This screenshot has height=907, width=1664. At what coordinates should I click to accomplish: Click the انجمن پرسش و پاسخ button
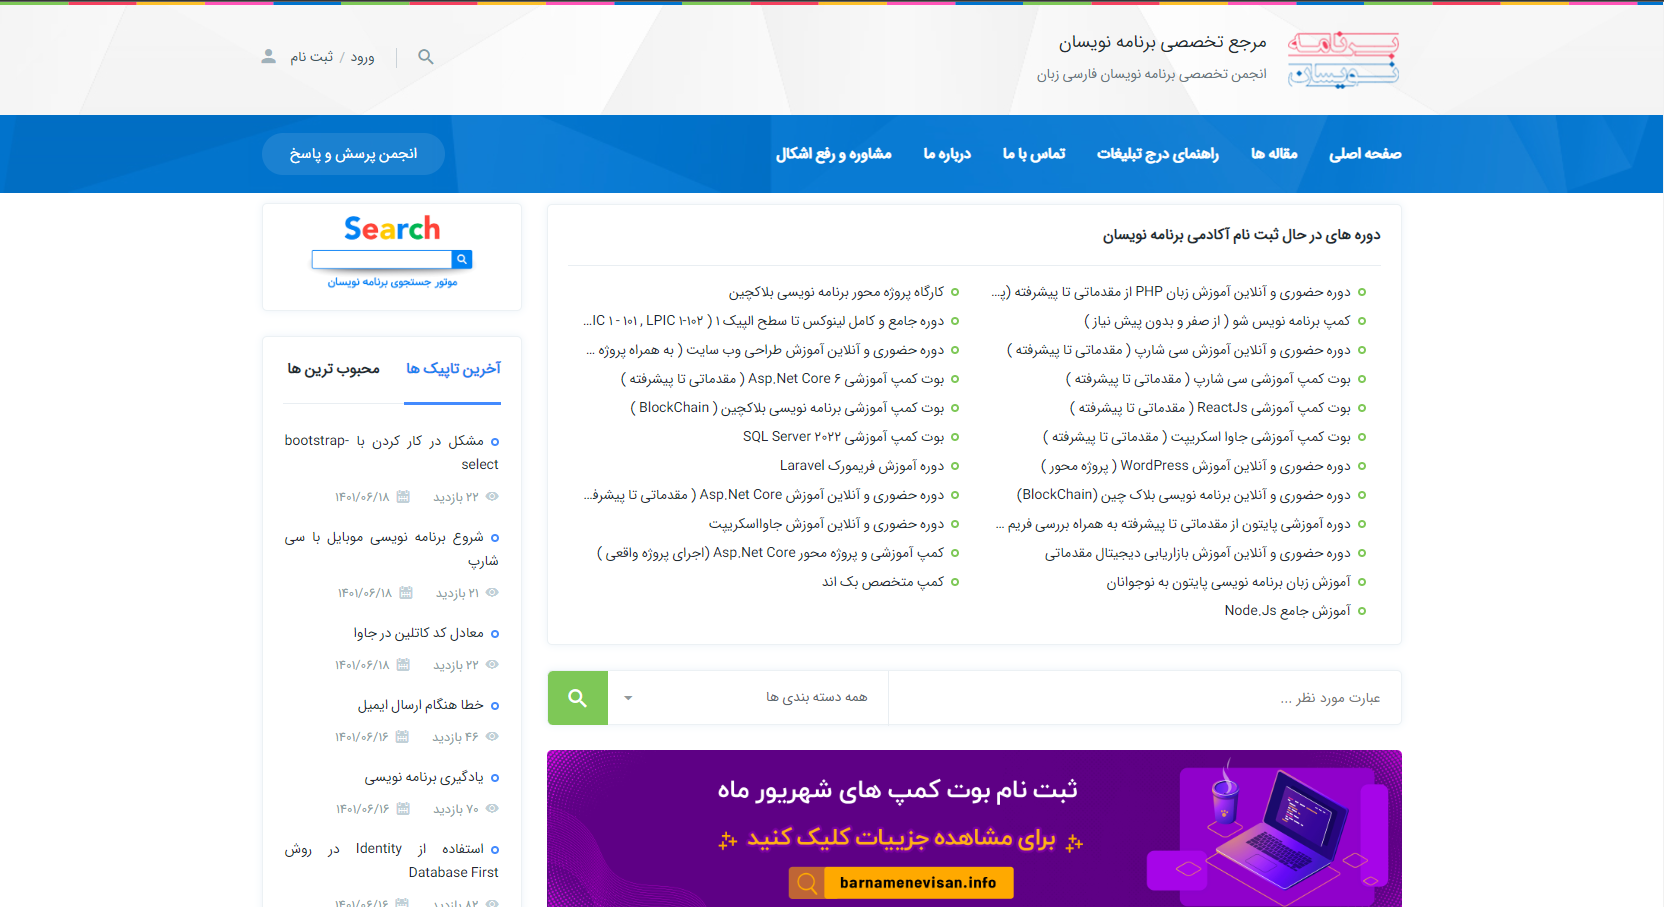tap(353, 154)
